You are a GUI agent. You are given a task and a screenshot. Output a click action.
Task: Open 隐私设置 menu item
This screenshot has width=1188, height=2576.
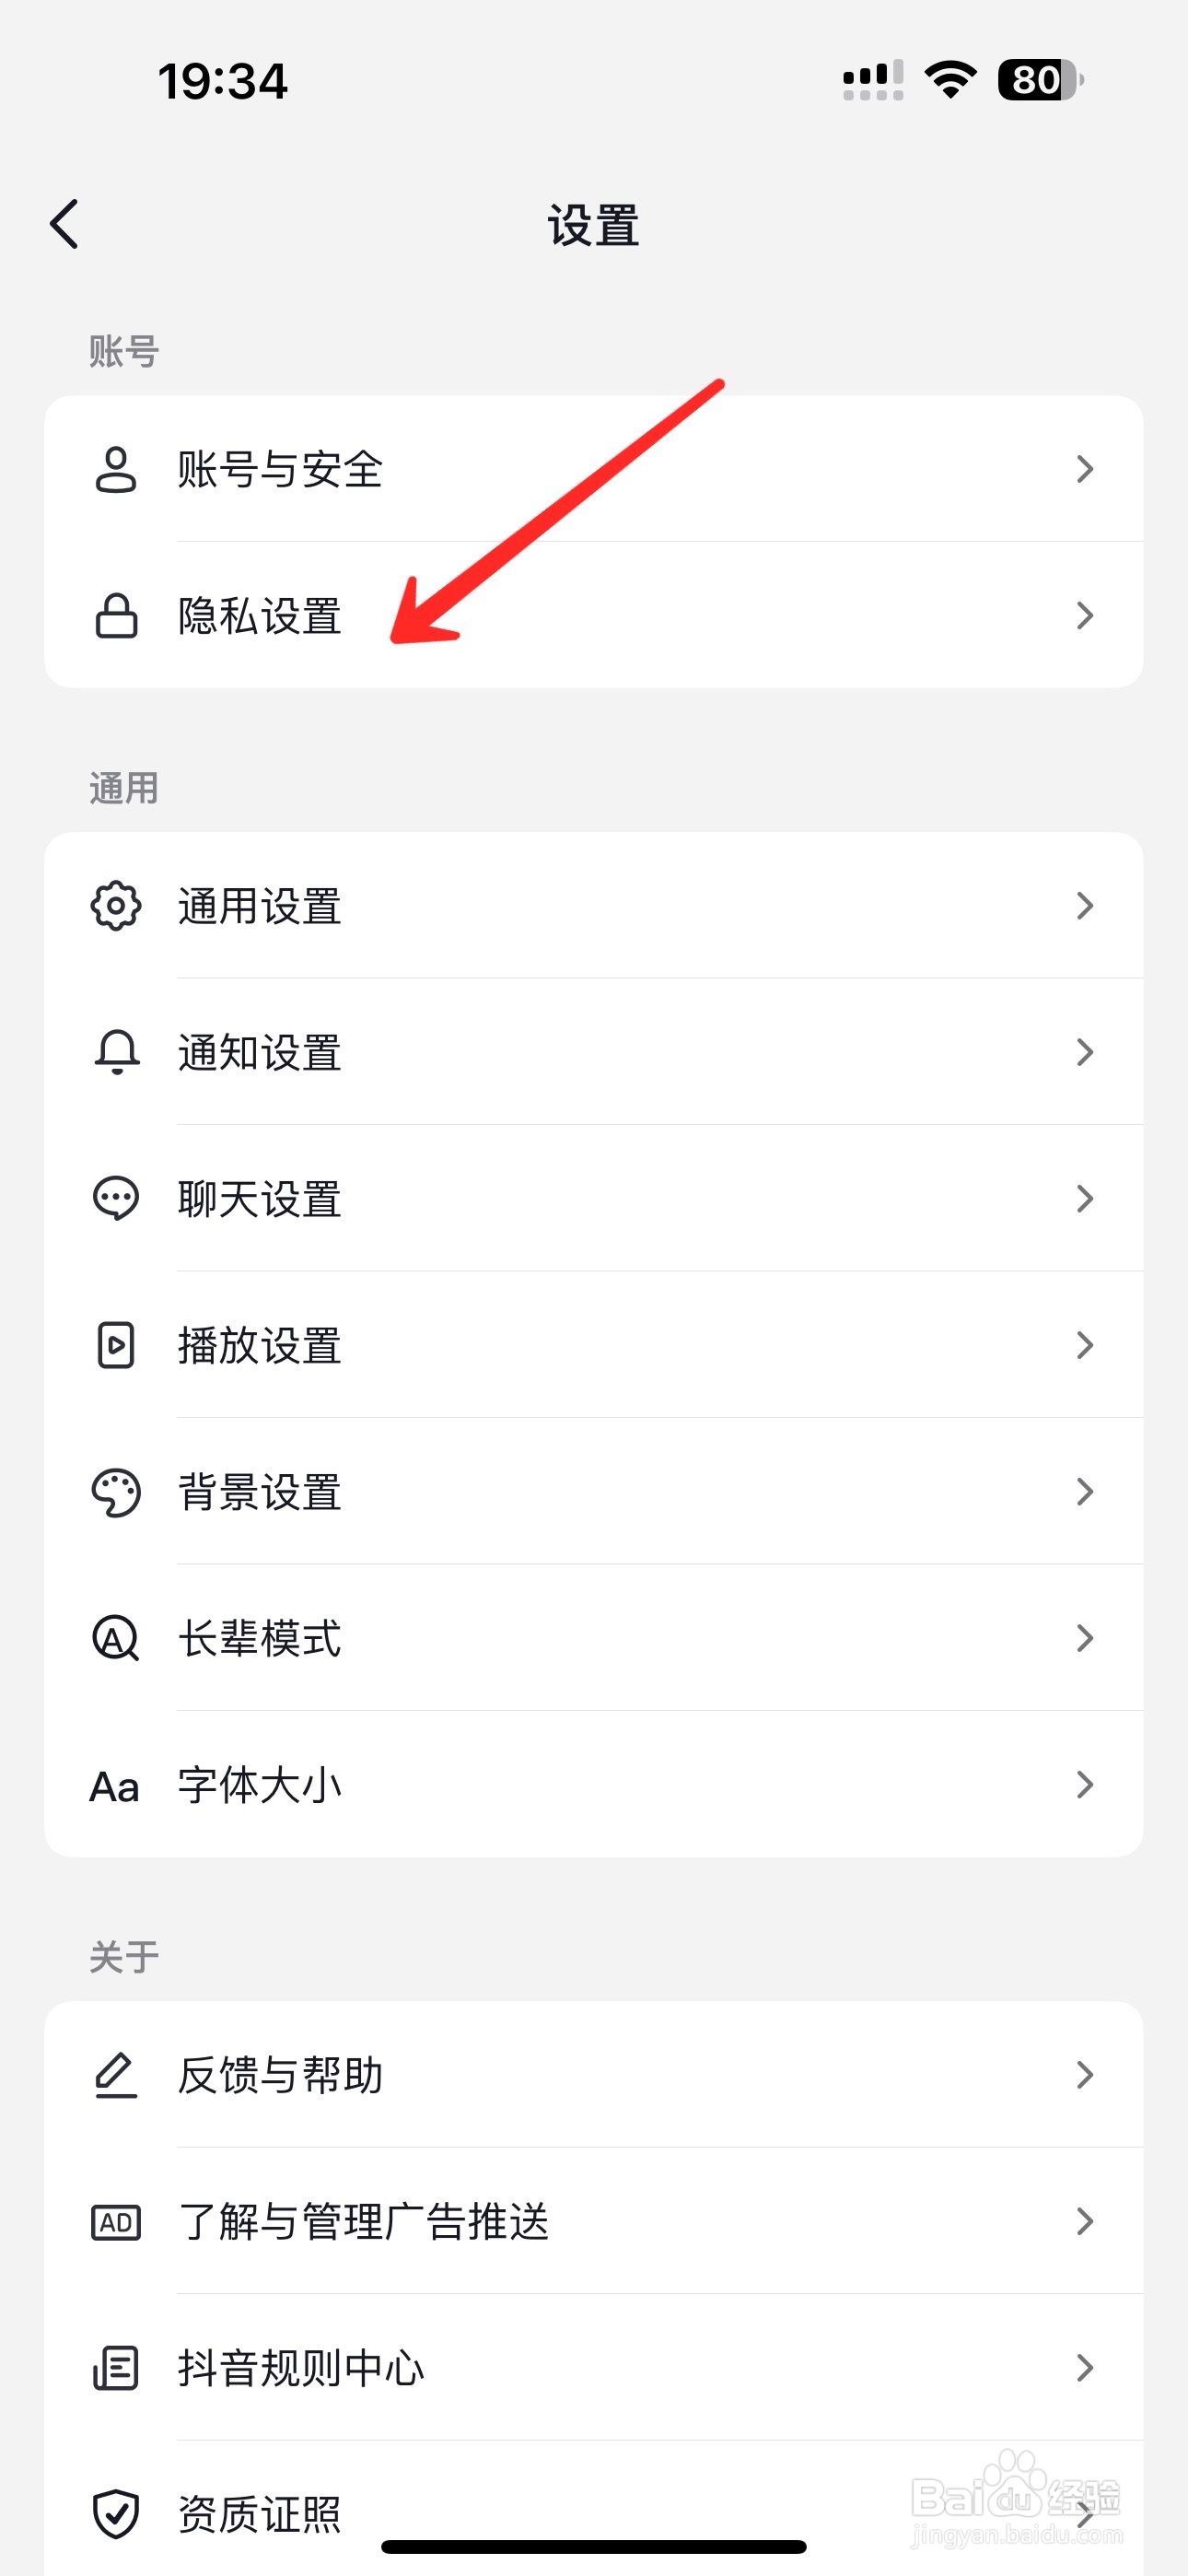pos(260,616)
